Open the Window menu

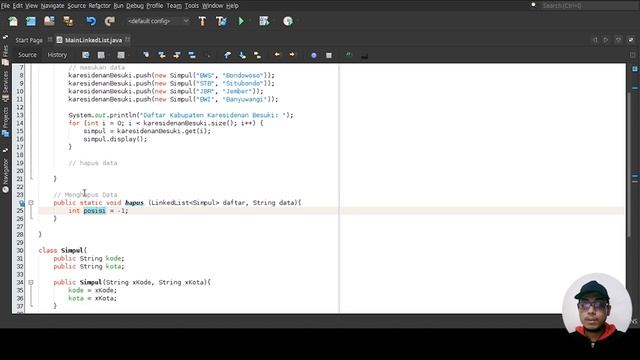(213, 6)
